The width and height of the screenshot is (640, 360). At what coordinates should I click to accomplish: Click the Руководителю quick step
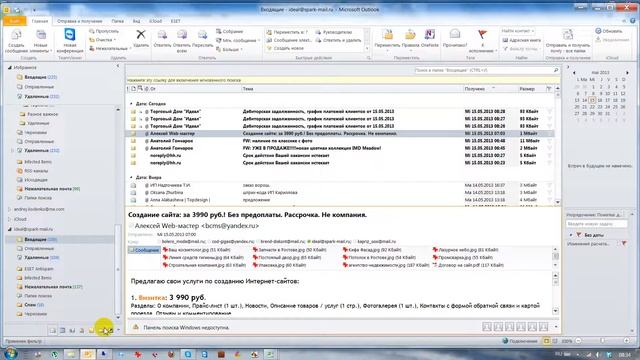pyautogui.click(x=333, y=32)
